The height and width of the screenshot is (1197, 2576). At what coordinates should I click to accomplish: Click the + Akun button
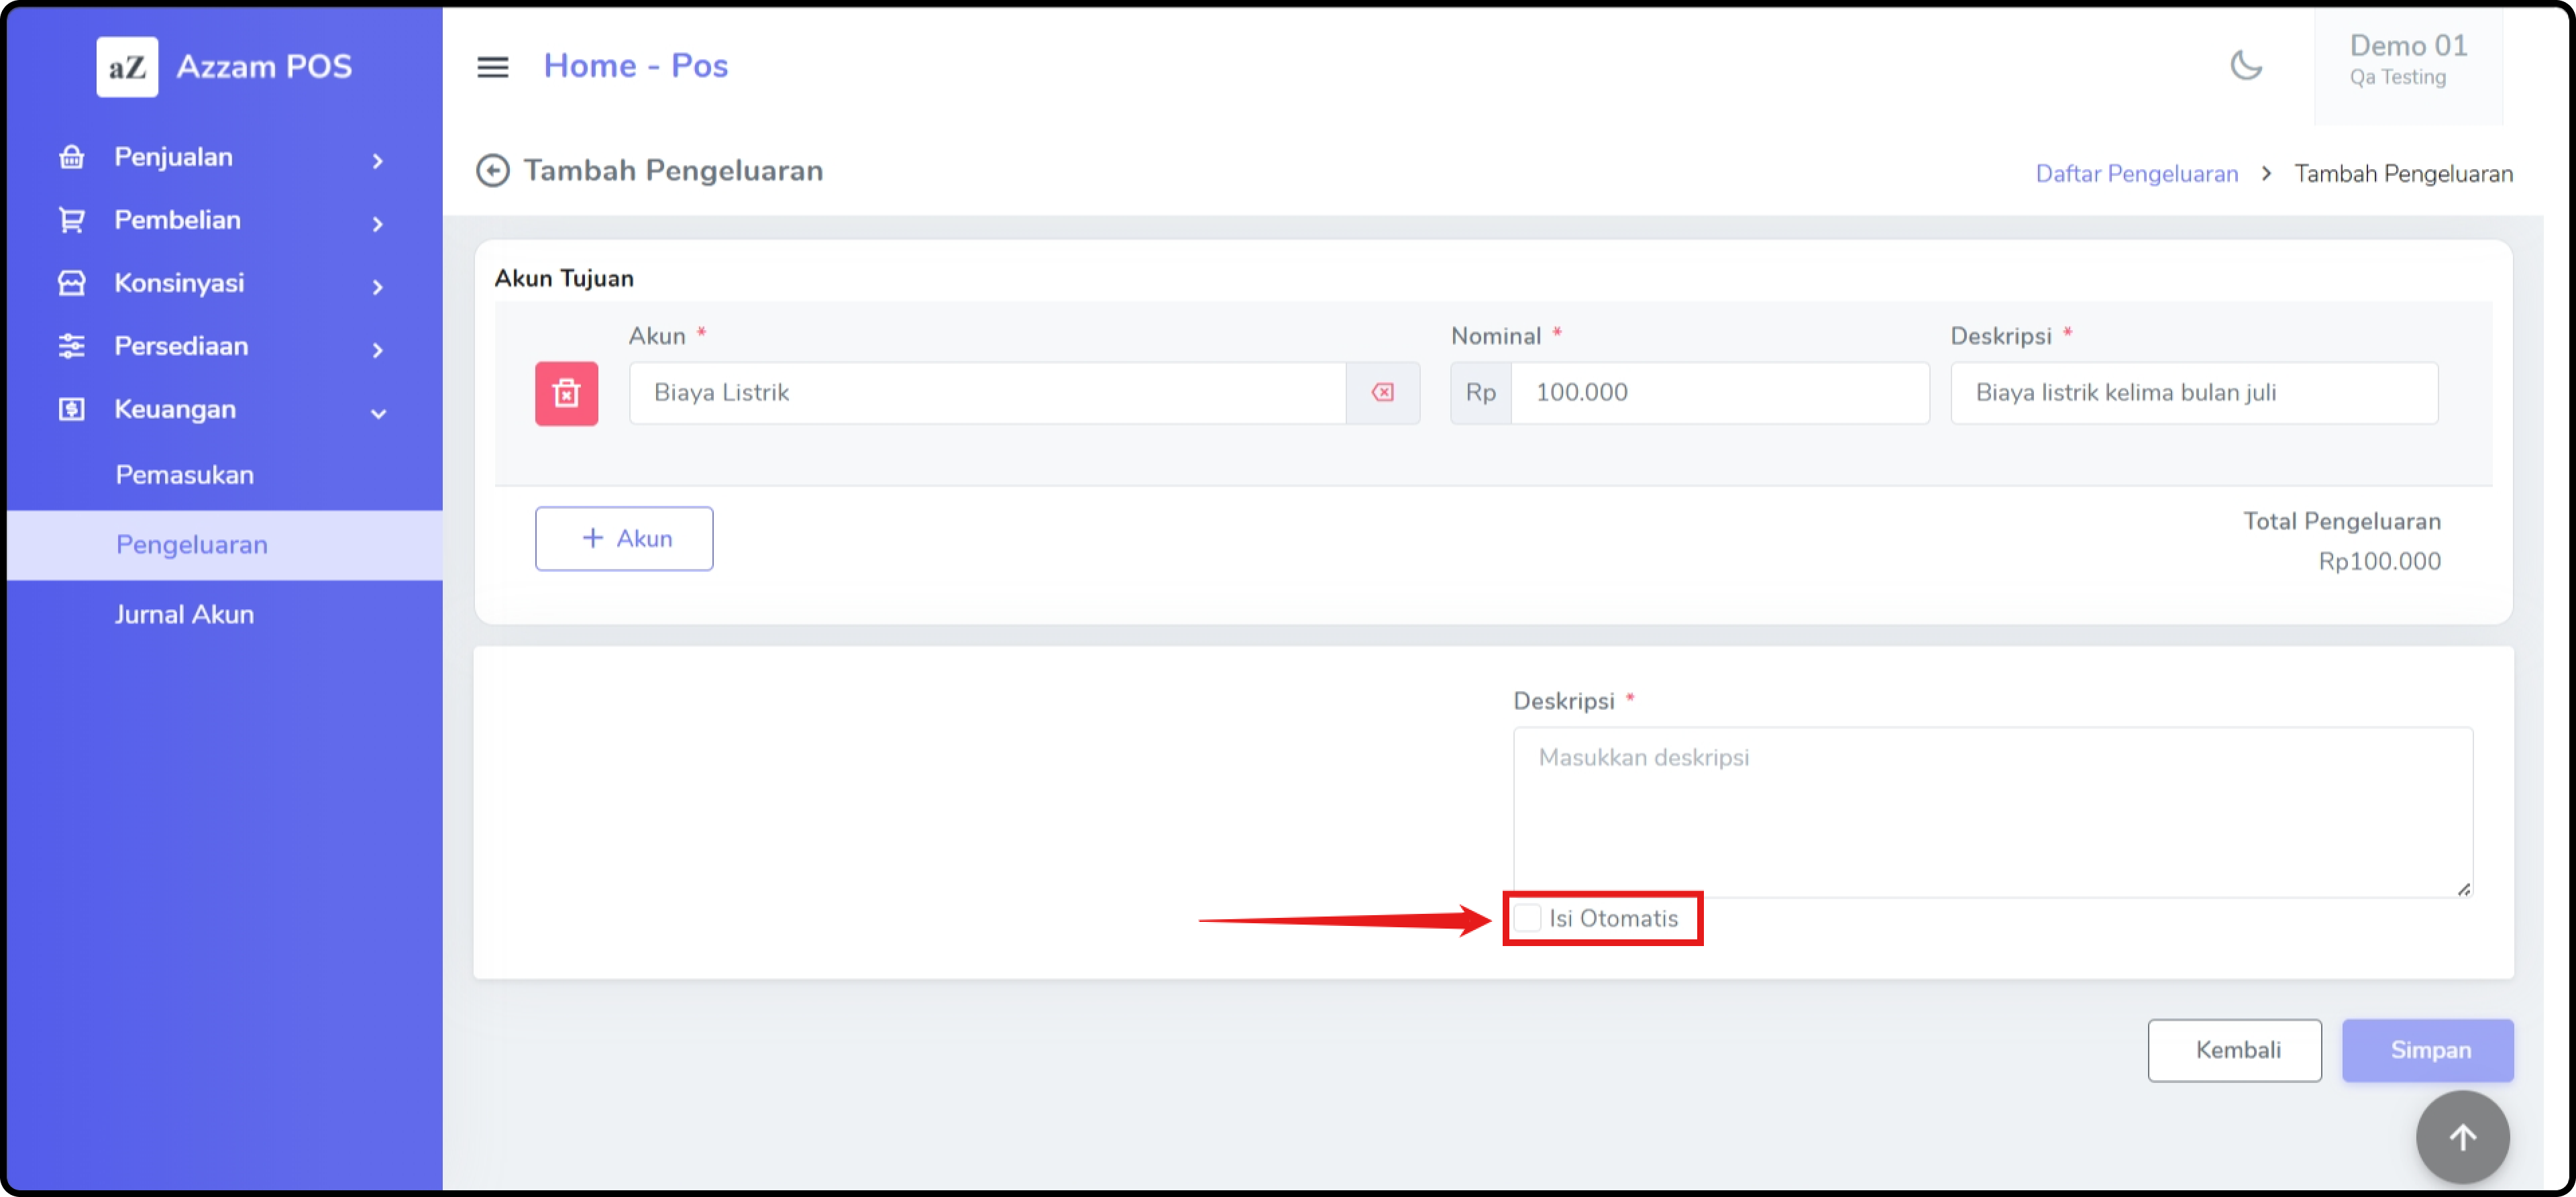(624, 539)
